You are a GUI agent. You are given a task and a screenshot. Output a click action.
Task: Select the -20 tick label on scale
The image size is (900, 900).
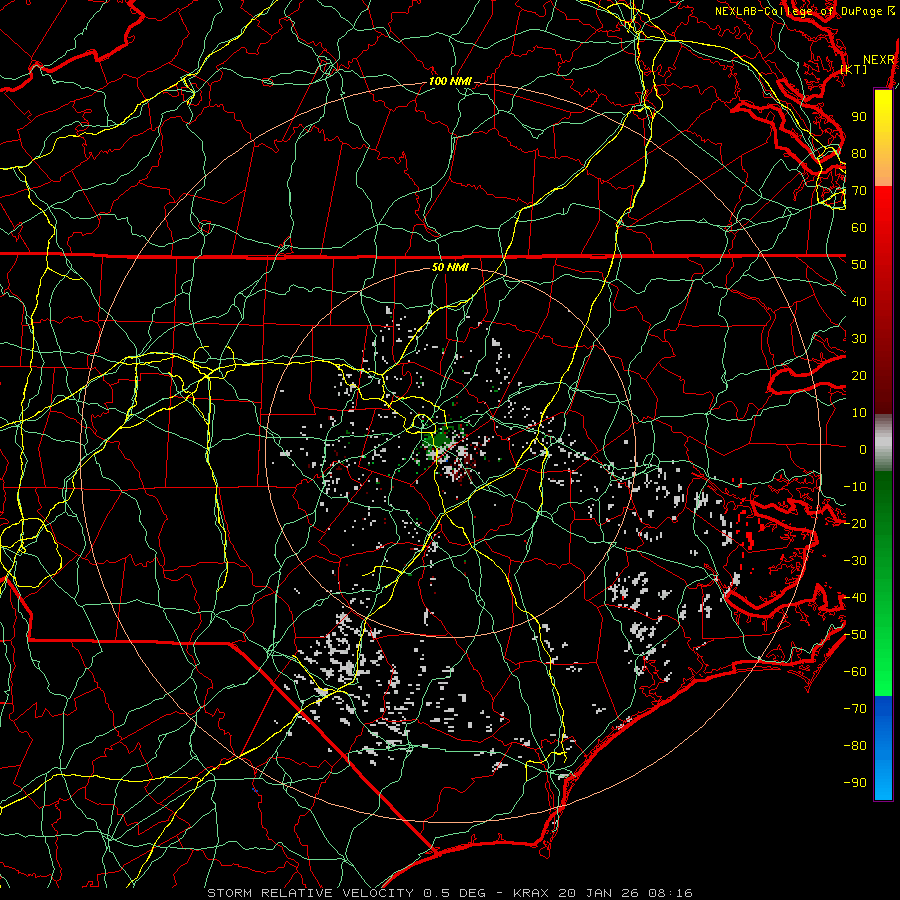(855, 524)
